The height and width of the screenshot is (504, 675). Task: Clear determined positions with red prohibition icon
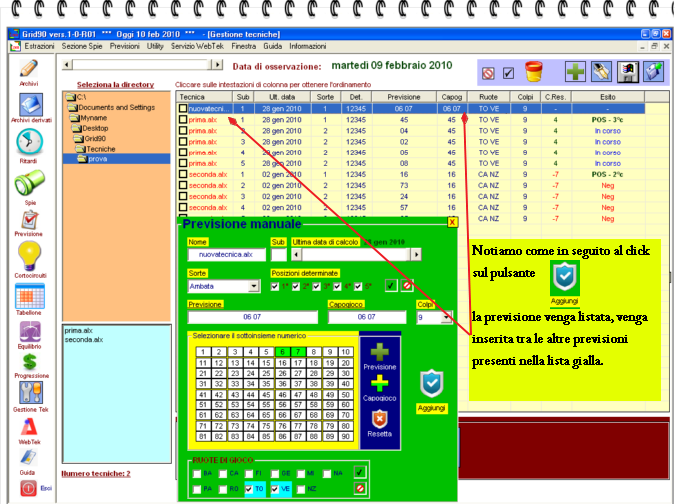[407, 285]
